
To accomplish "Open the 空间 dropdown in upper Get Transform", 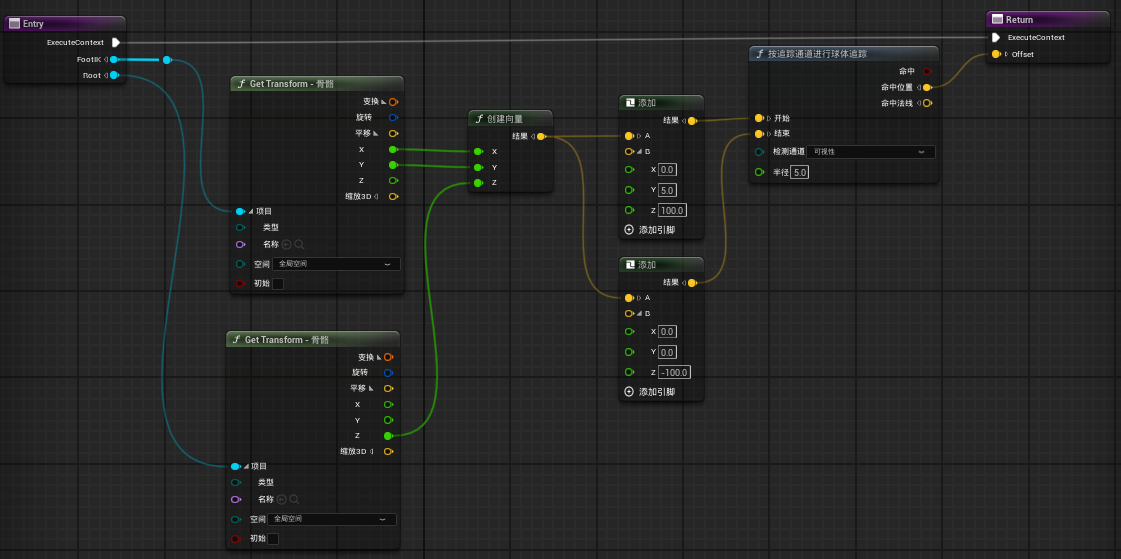I will [337, 264].
